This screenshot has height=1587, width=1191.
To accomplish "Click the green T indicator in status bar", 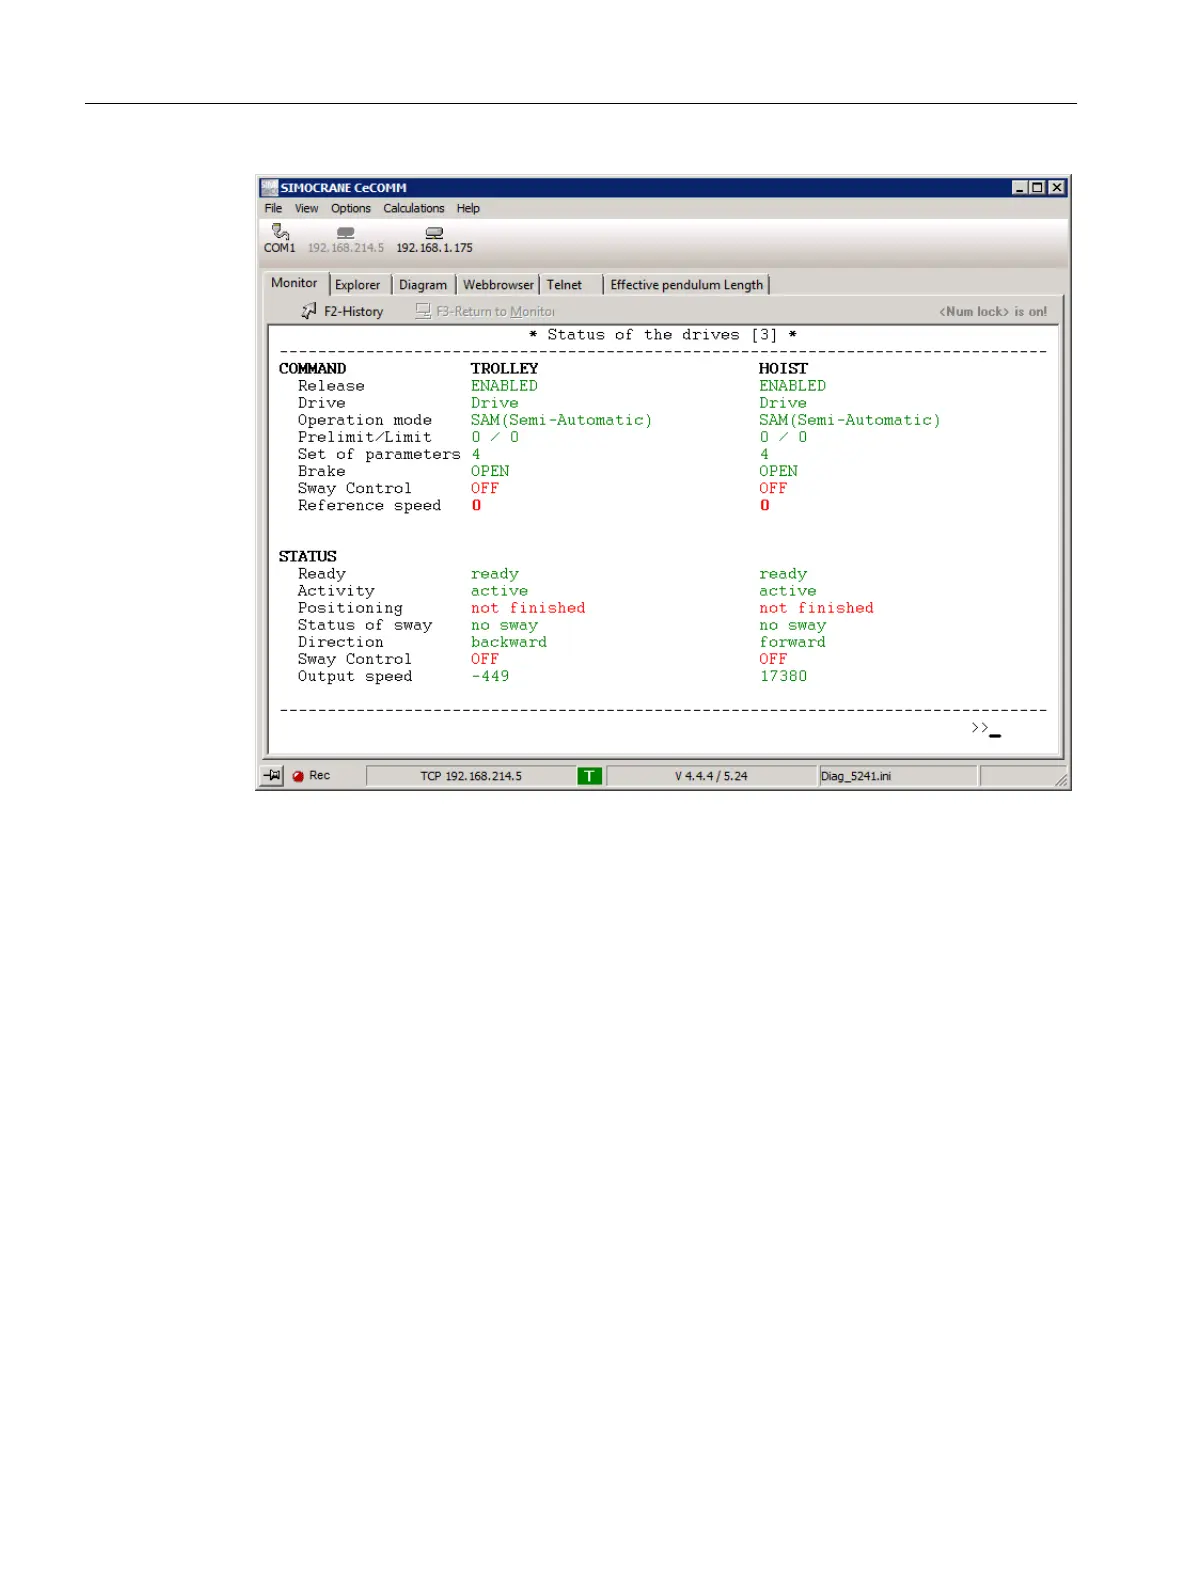I will click(x=590, y=776).
